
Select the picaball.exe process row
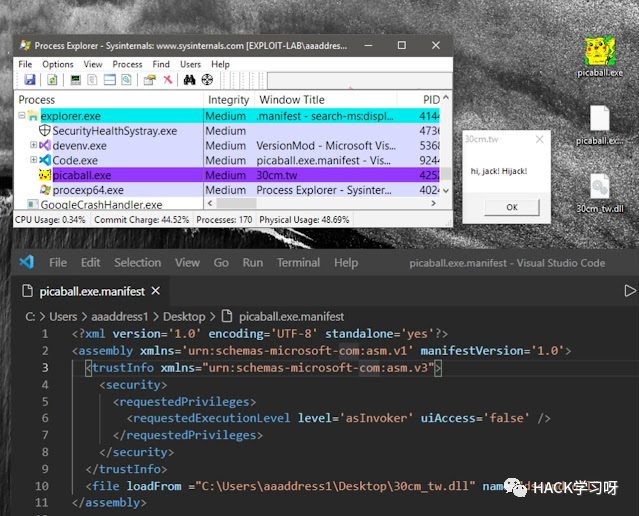click(x=227, y=175)
